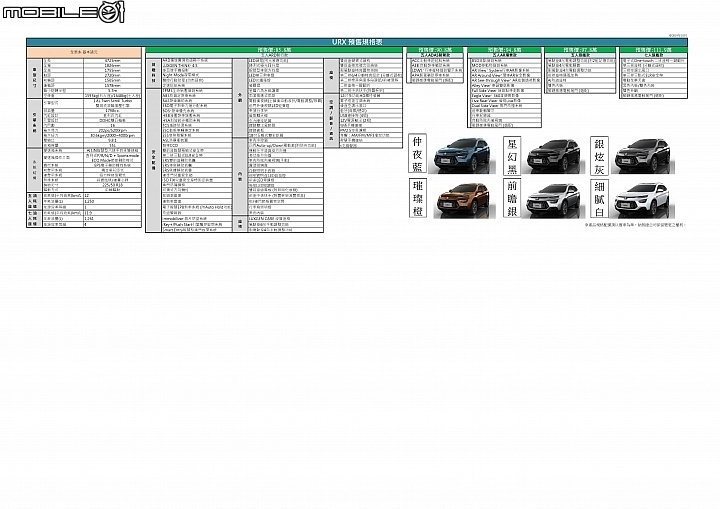Click the Full Side View row

point(505,90)
